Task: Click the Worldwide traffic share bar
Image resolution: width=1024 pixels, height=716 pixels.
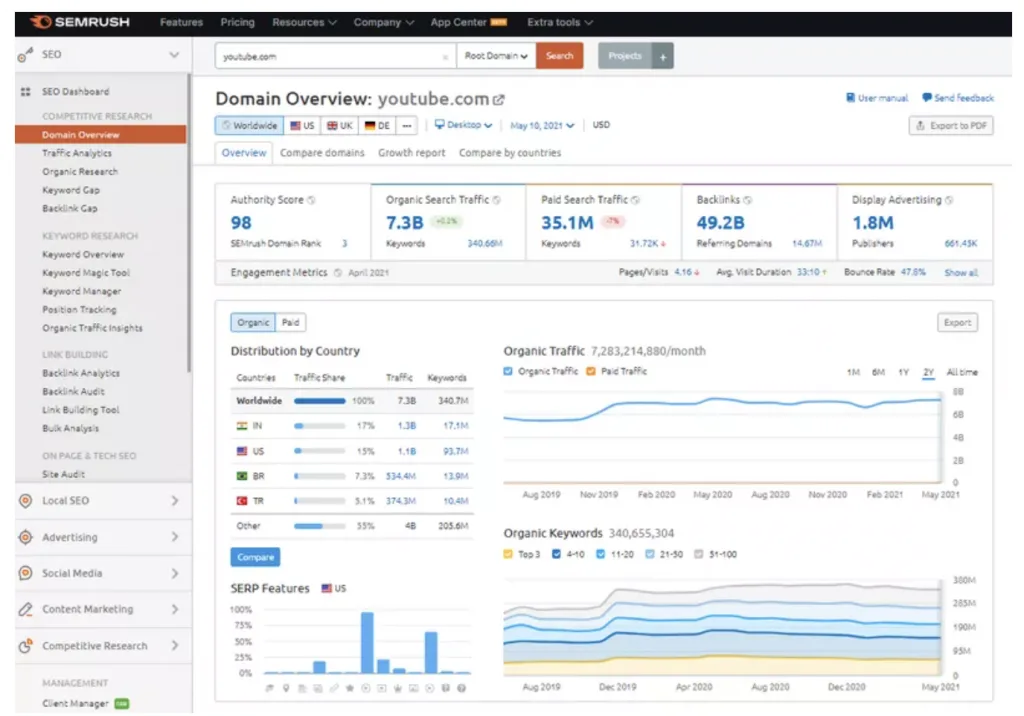Action: click(319, 402)
